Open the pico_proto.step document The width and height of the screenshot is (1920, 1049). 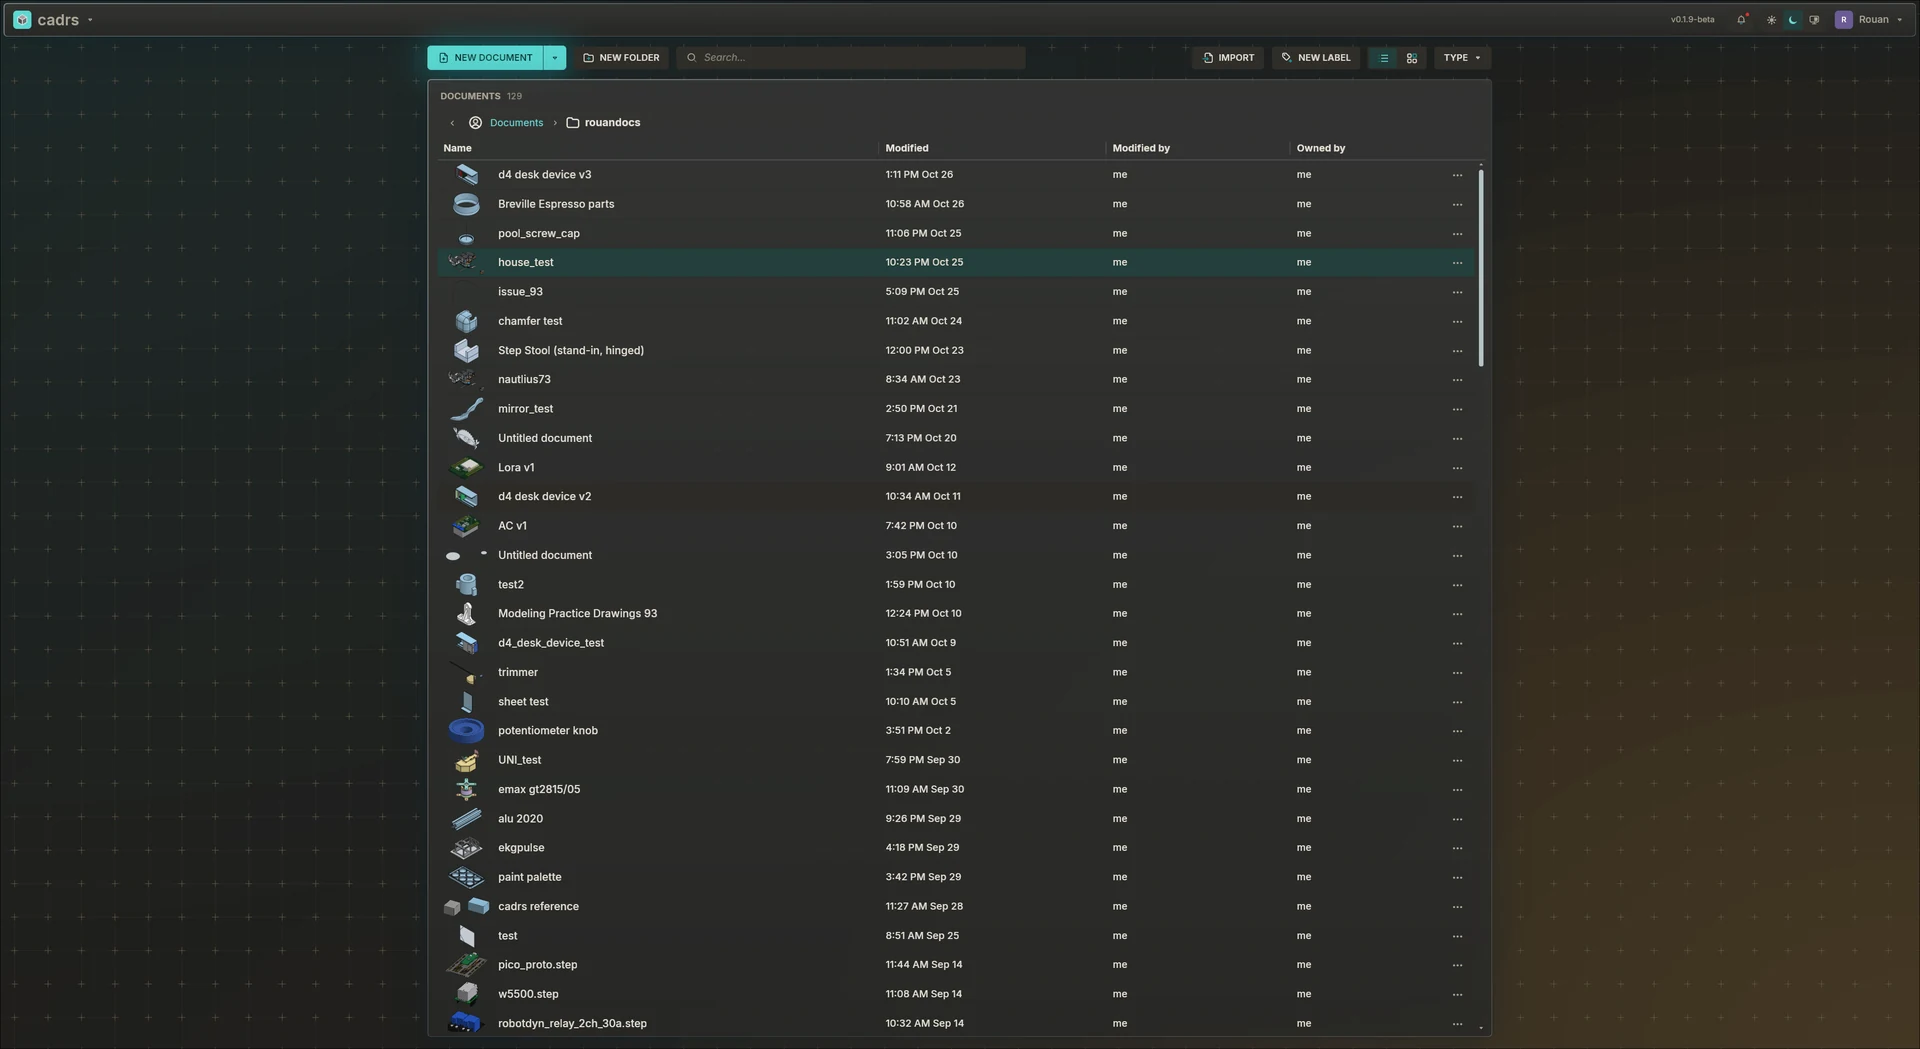537,965
